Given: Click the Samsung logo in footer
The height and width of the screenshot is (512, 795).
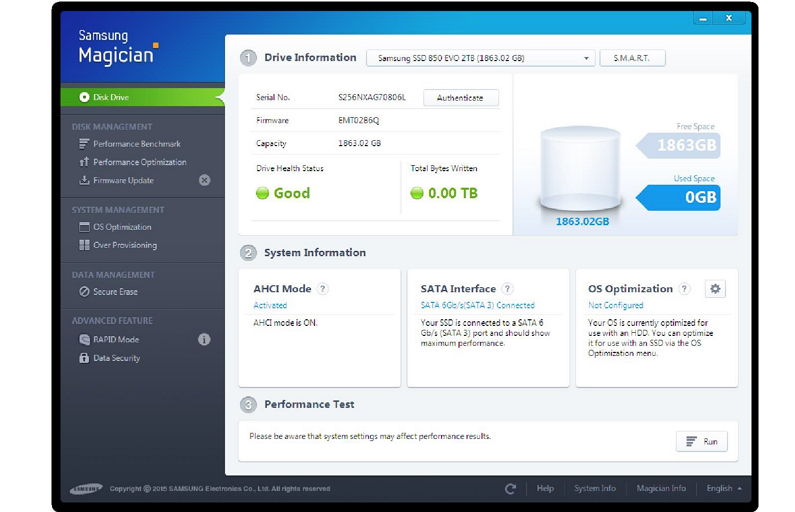Looking at the screenshot, I should [86, 489].
